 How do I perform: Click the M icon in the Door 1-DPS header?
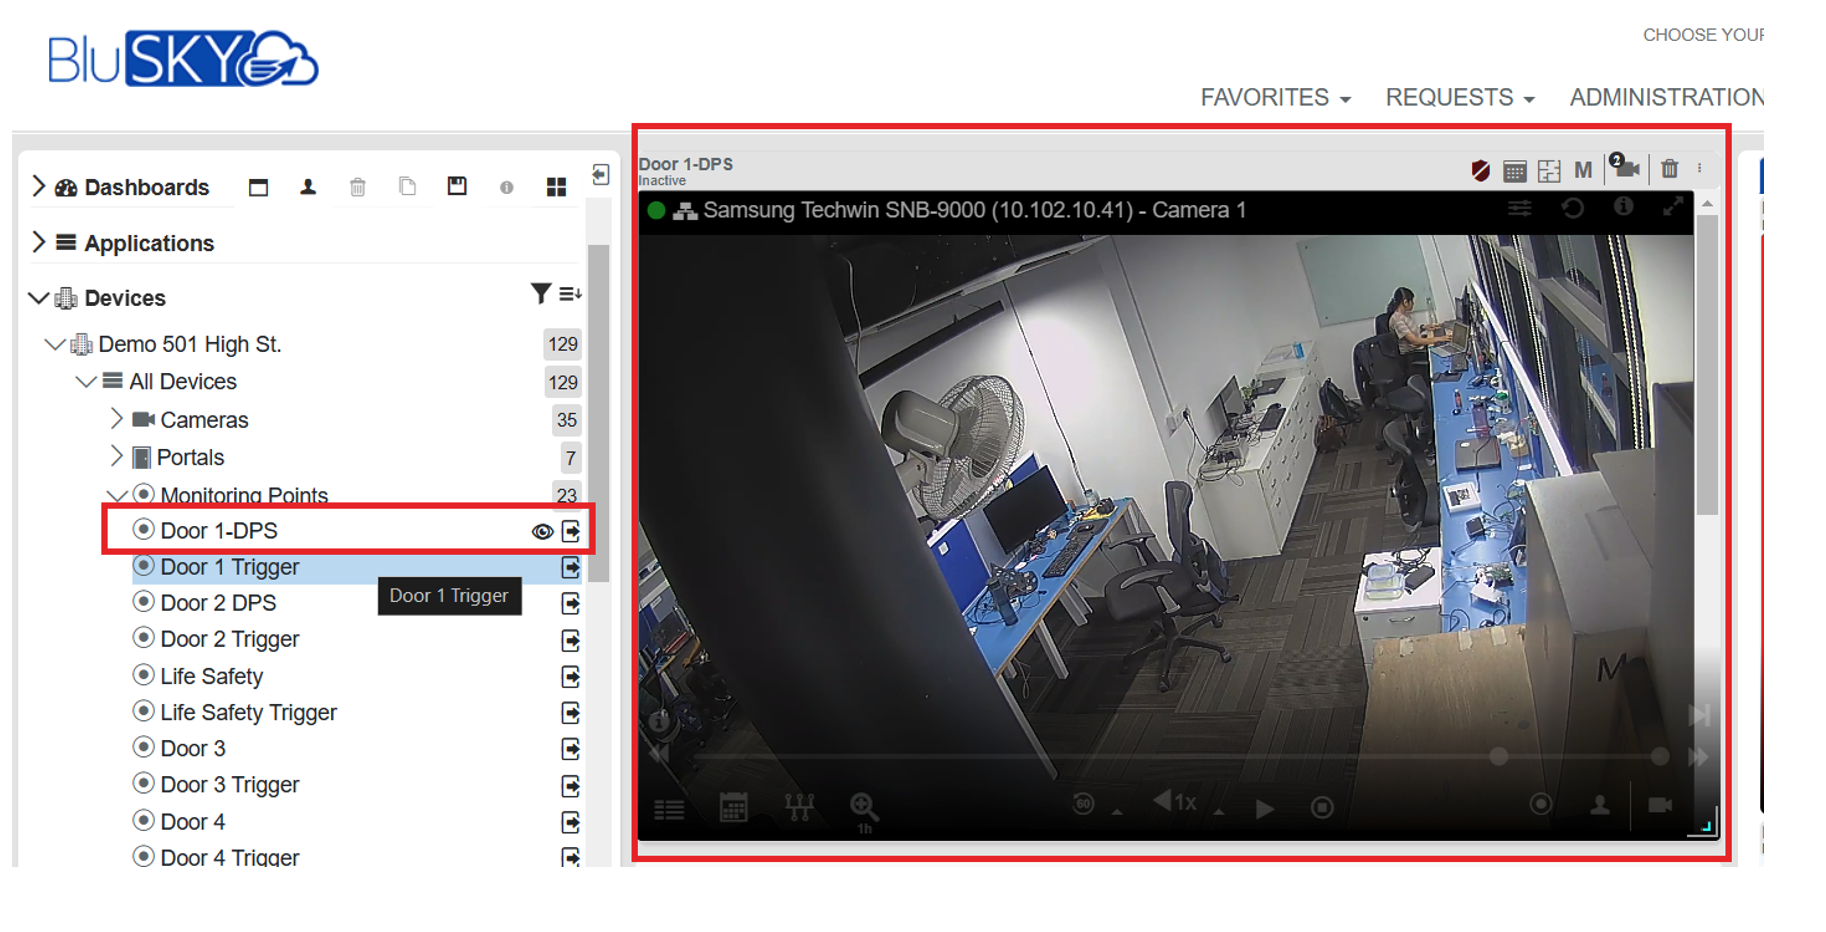[1583, 170]
